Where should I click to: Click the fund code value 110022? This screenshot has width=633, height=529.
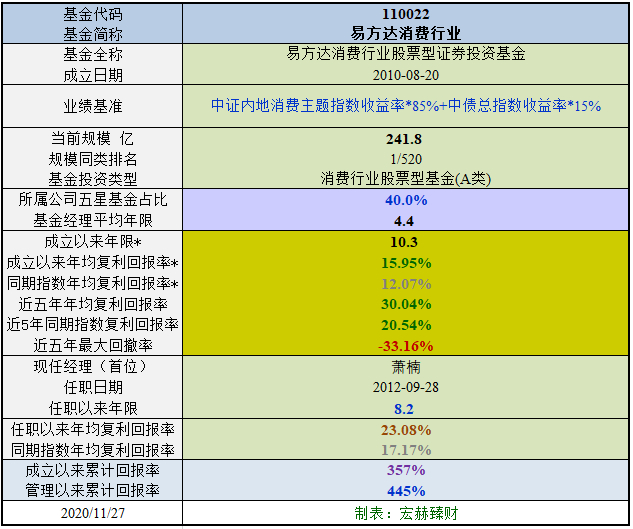[406, 14]
